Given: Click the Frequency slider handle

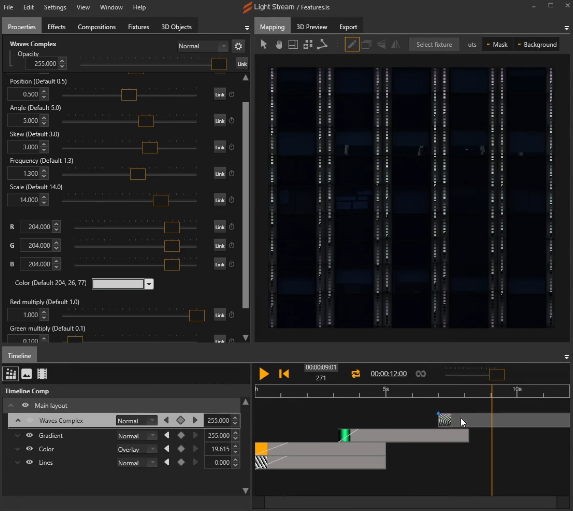Looking at the screenshot, I should [138, 174].
